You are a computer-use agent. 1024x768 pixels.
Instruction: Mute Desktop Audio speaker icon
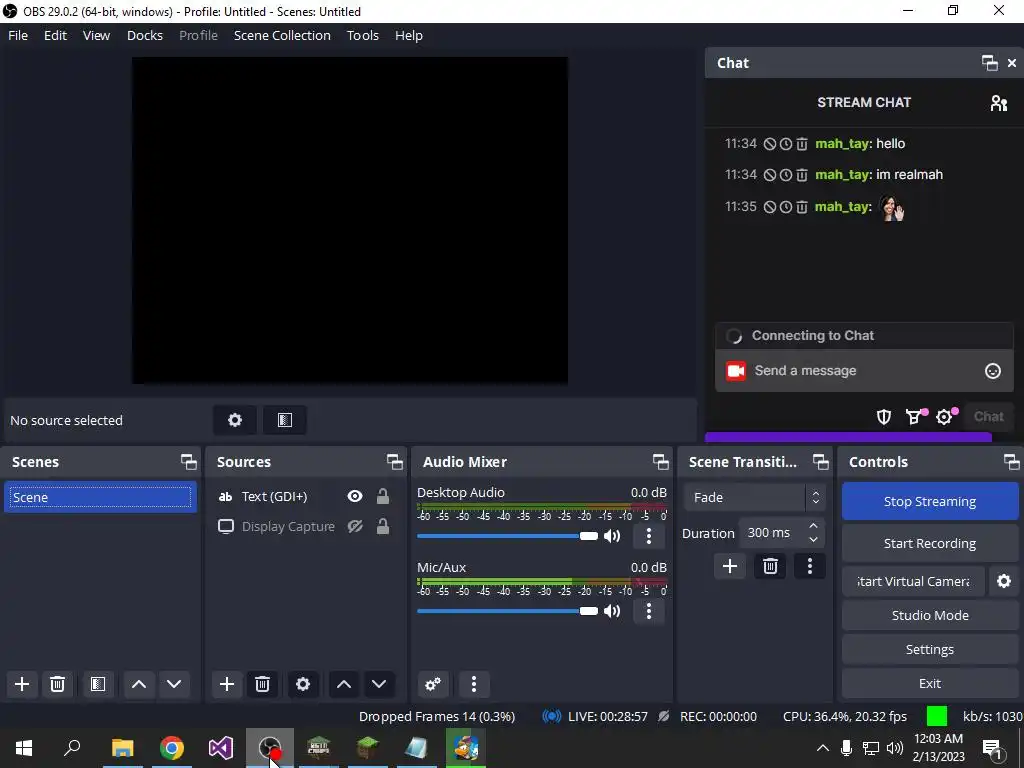[x=612, y=536]
